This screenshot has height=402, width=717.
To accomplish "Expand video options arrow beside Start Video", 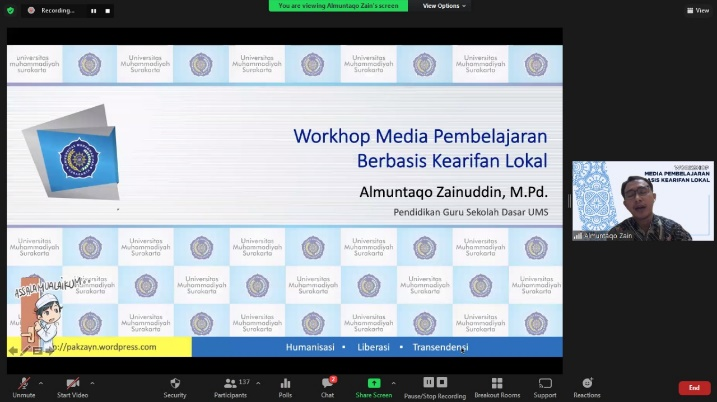I will click(92, 383).
